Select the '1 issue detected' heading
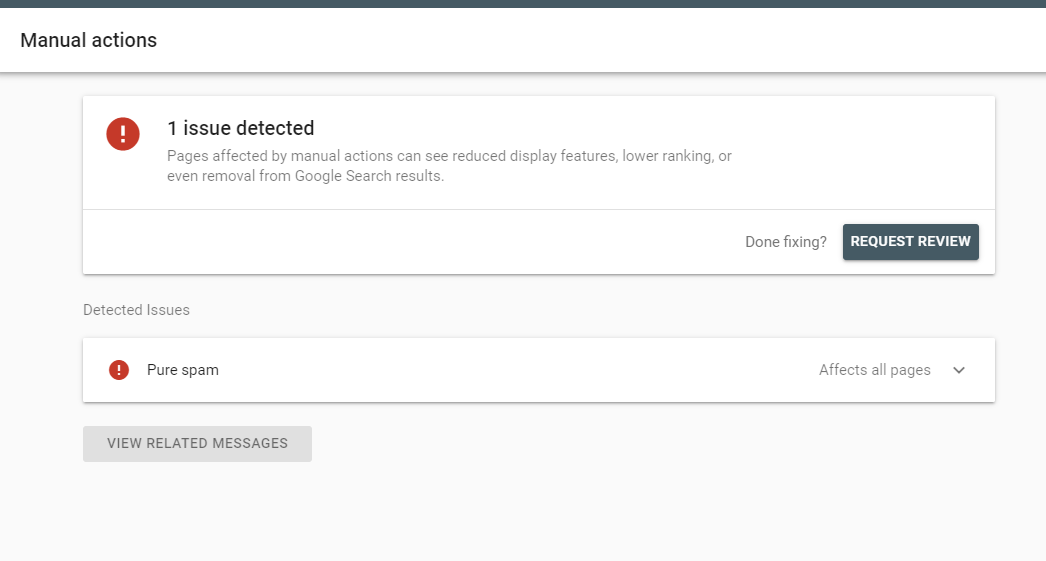The width and height of the screenshot is (1046, 561). pyautogui.click(x=241, y=128)
